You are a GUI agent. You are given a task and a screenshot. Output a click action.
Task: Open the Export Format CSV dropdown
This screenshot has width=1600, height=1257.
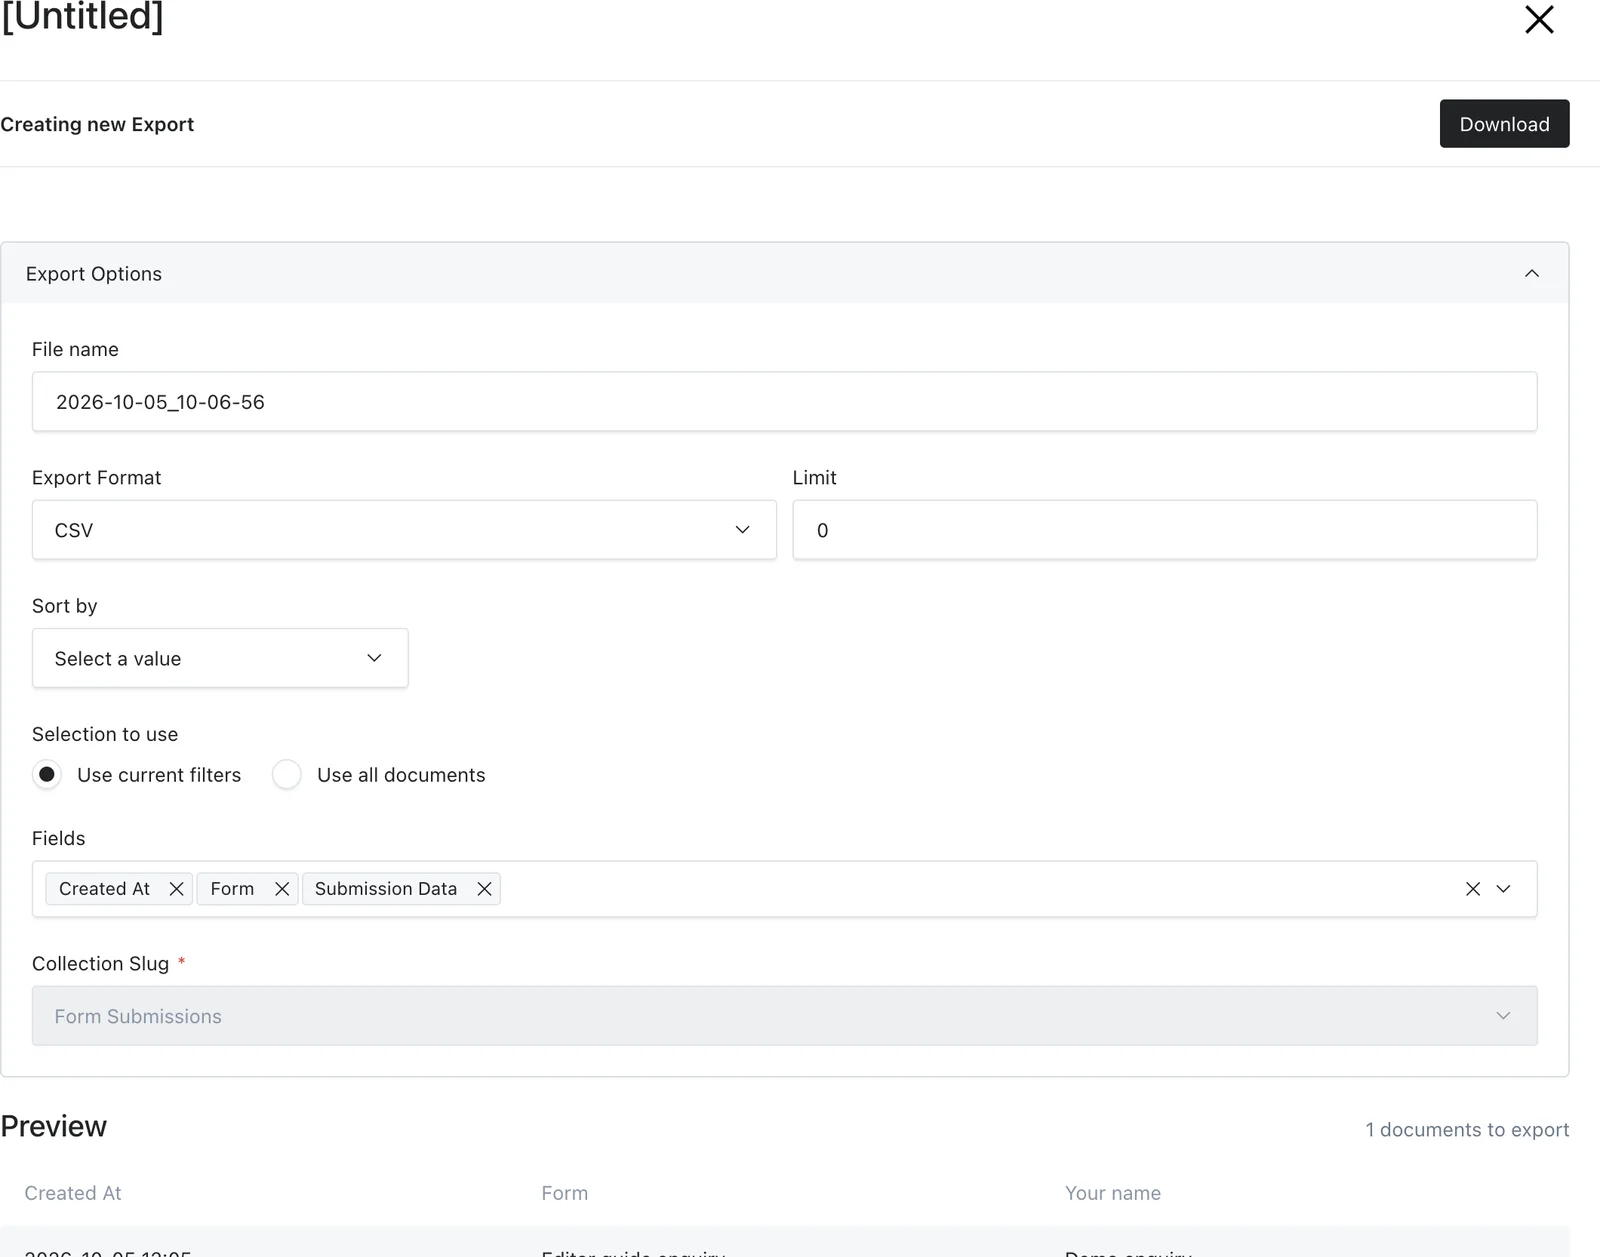point(404,530)
